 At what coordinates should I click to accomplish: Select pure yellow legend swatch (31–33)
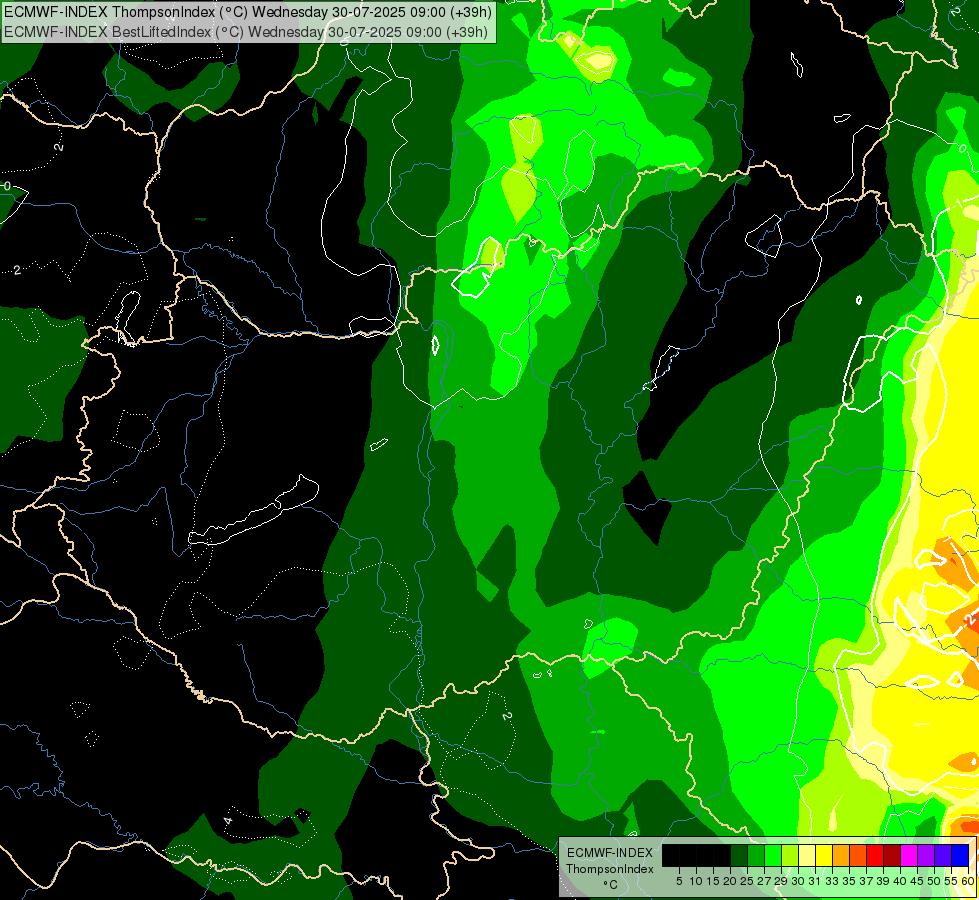pyautogui.click(x=824, y=855)
